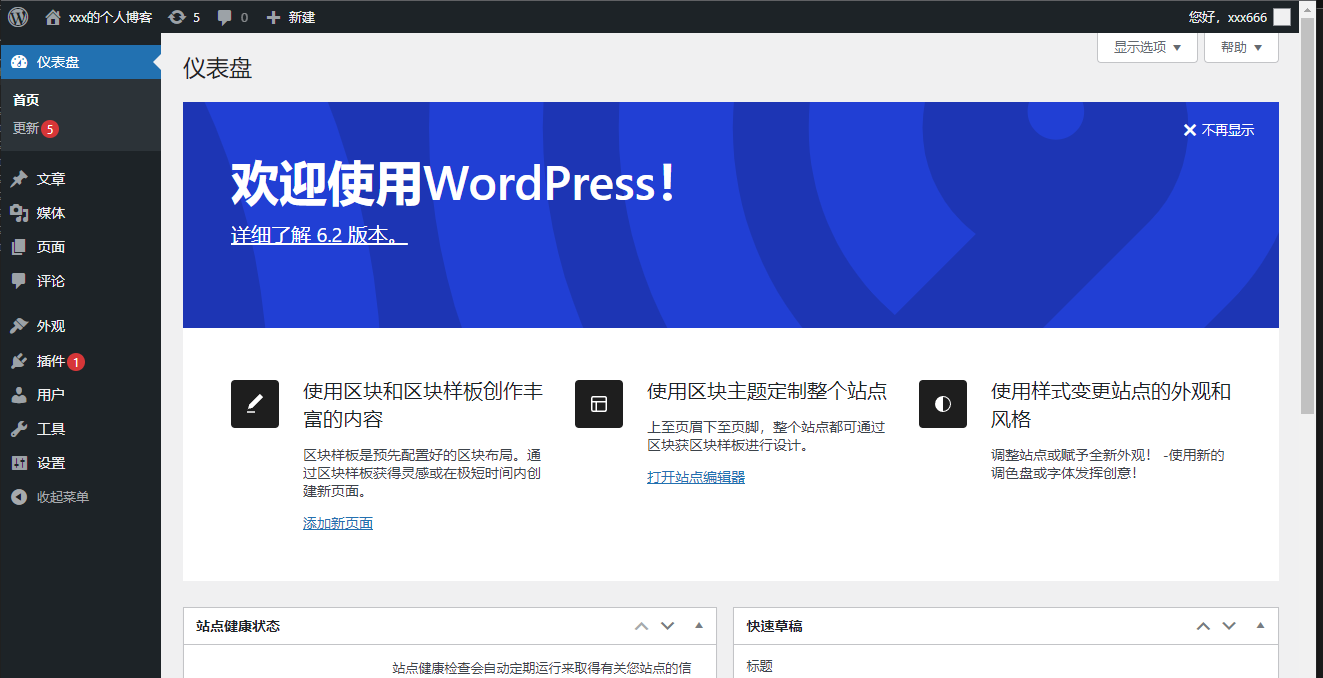The image size is (1323, 678).
Task: Click 收起菜单 collapse menu text
Action: (x=63, y=497)
